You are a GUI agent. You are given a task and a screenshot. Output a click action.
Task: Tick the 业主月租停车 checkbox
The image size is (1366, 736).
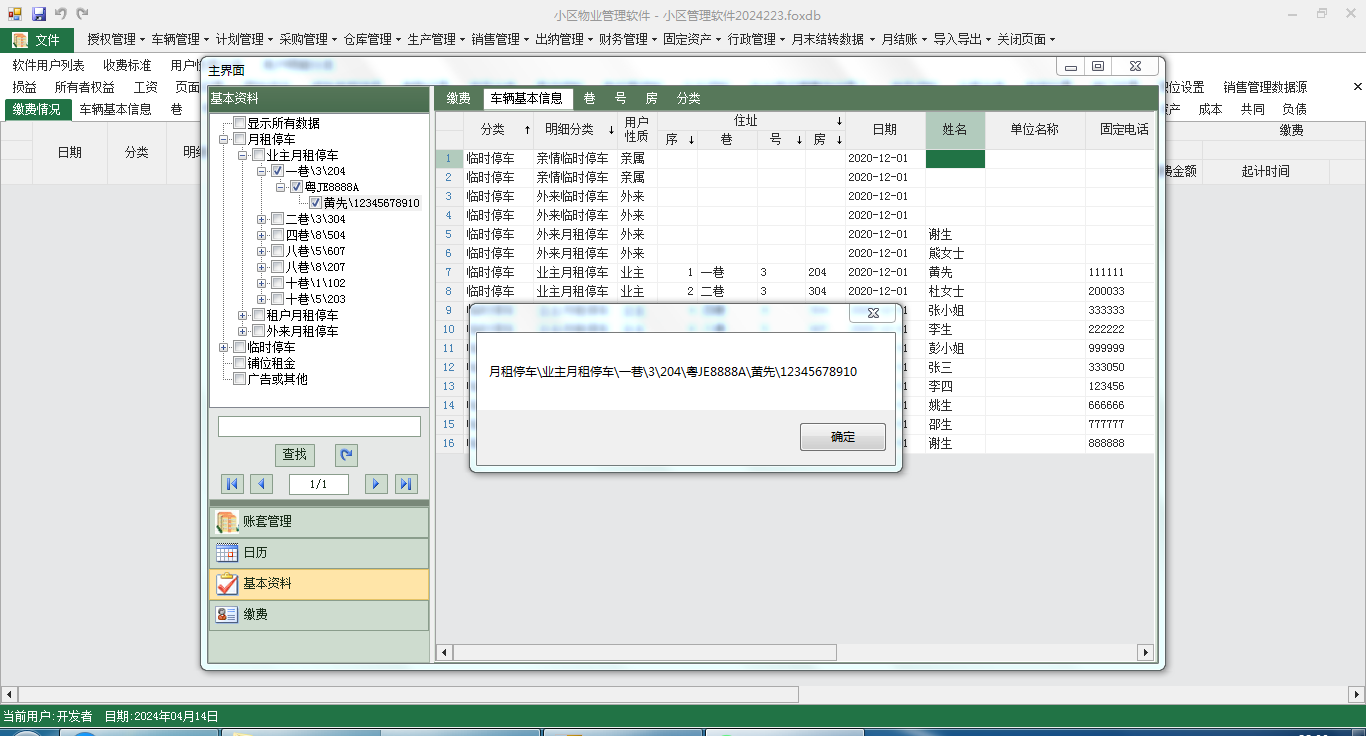(x=258, y=155)
